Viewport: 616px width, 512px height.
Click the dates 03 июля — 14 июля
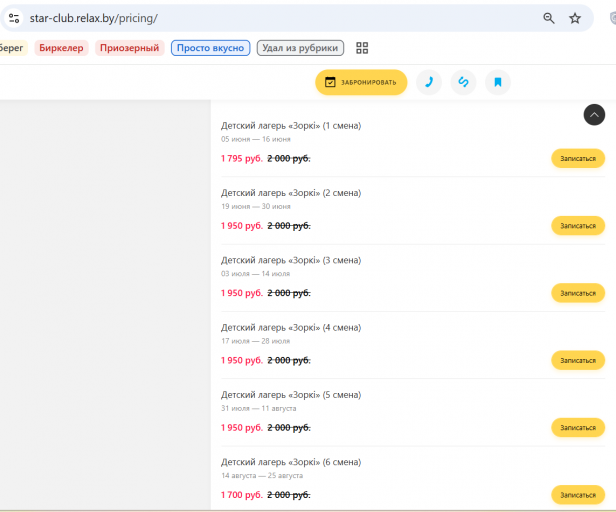point(255,273)
